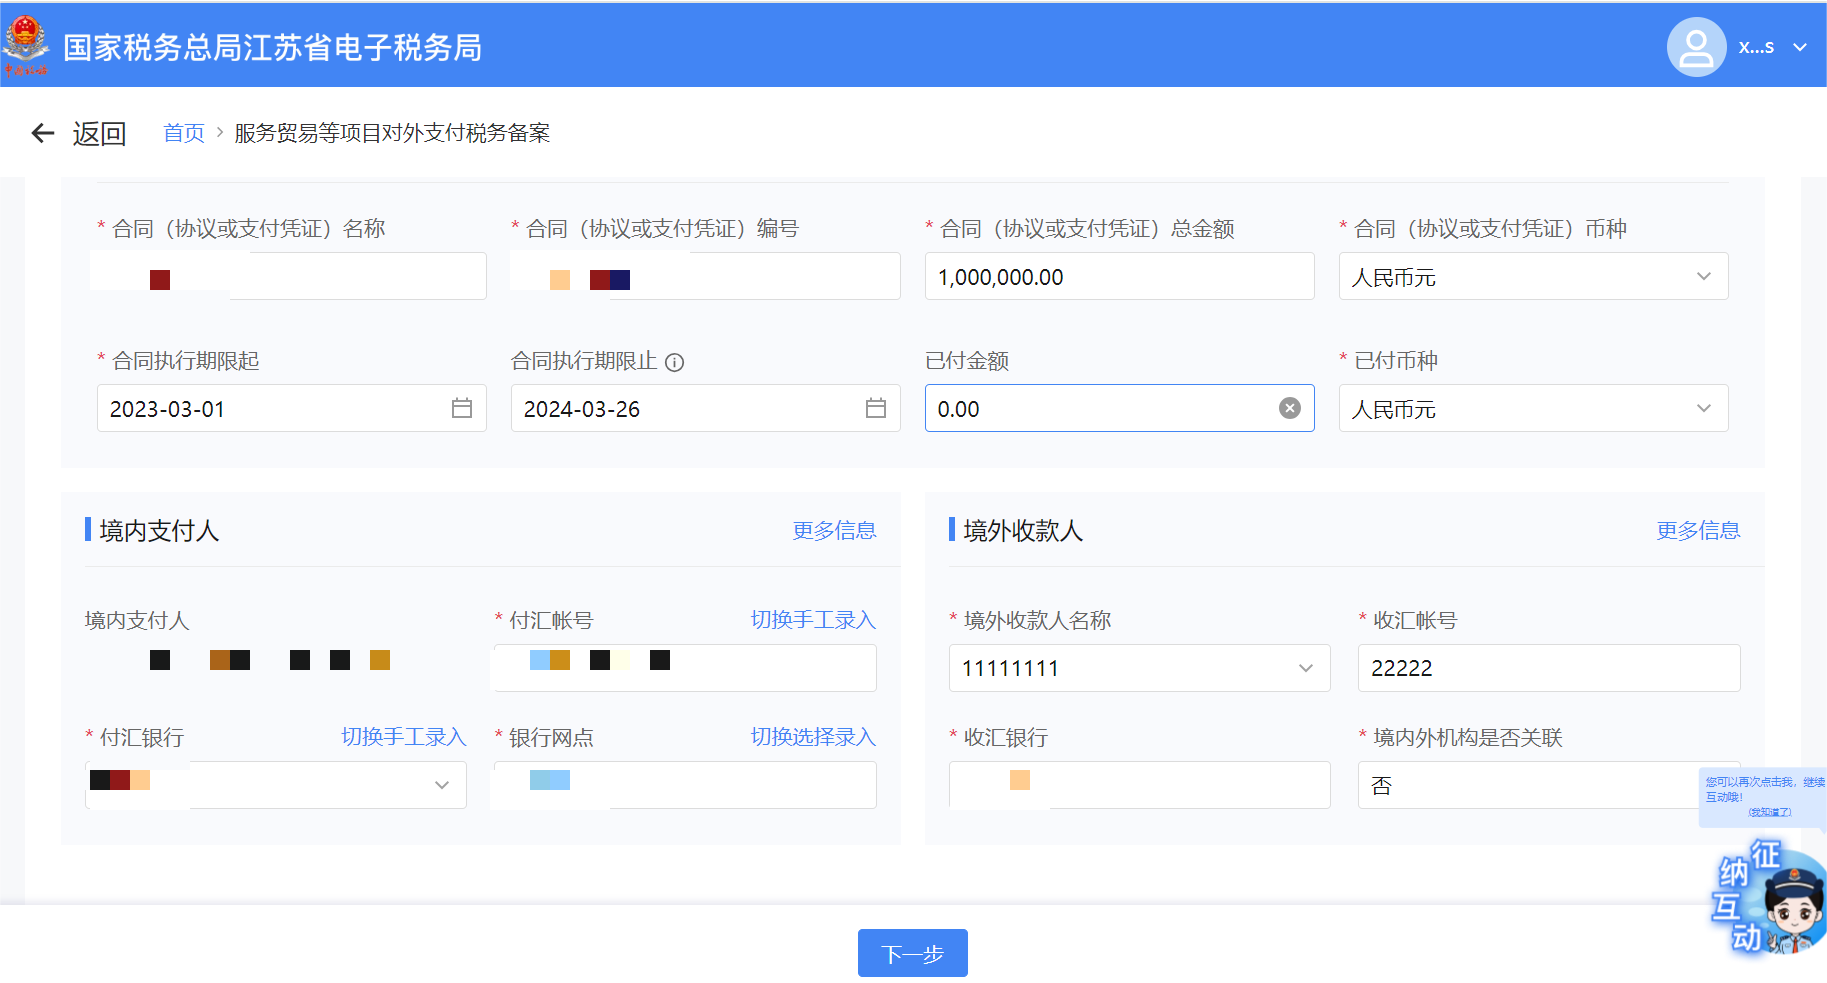Open calendar for contract end date
The width and height of the screenshot is (1827, 983).
pyautogui.click(x=875, y=408)
